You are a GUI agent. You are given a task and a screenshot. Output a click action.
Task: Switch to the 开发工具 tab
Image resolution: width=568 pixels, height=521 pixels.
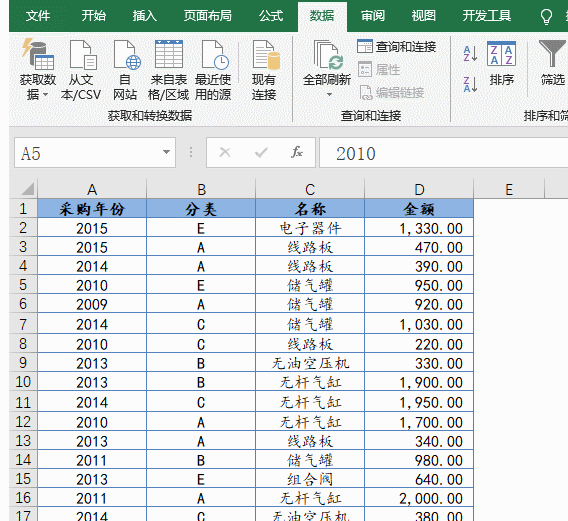tap(486, 16)
